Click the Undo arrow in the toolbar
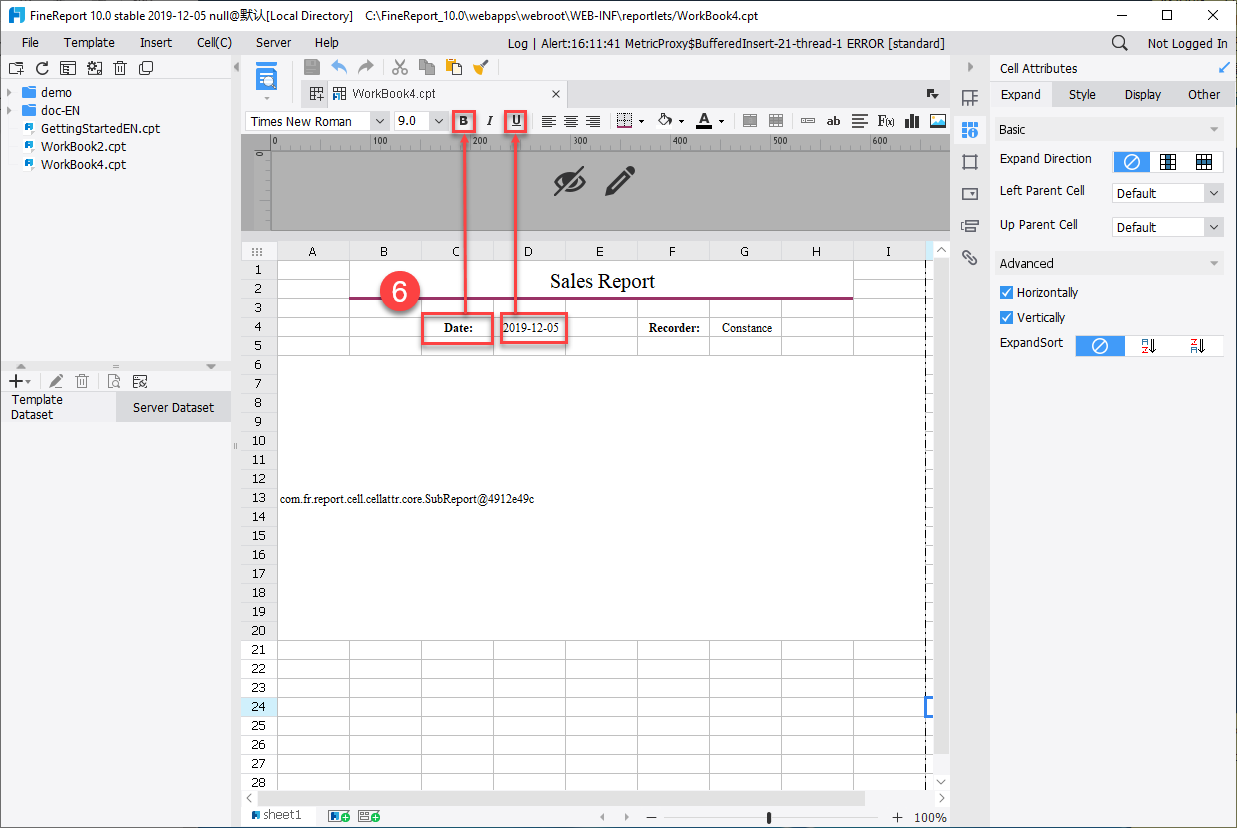This screenshot has height=828, width=1237. 339,67
